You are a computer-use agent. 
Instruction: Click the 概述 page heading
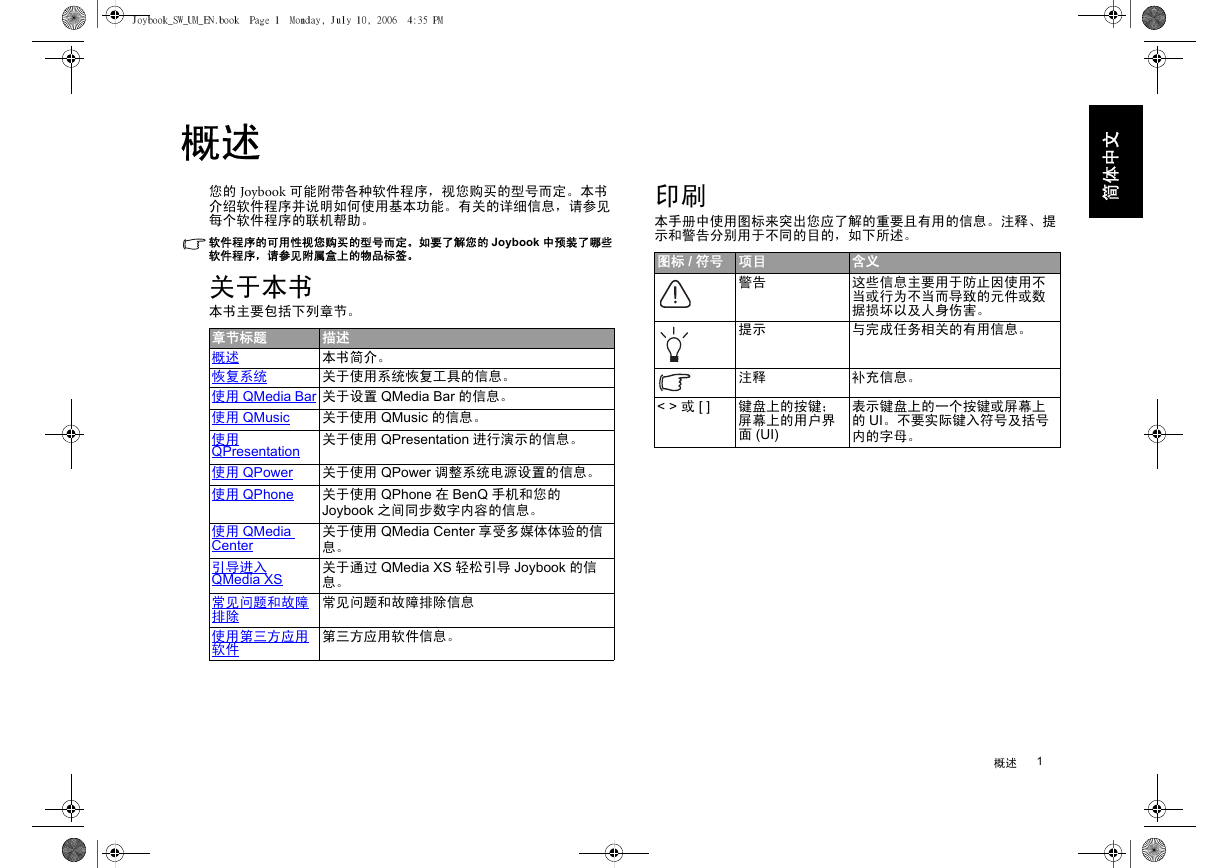tap(221, 143)
